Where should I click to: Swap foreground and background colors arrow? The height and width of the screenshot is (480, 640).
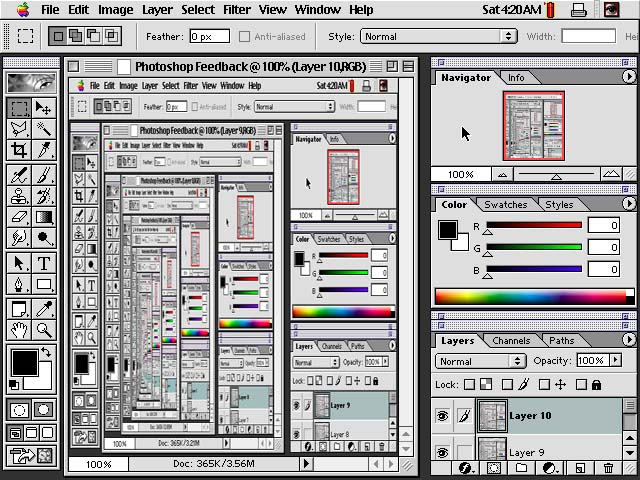(x=46, y=352)
